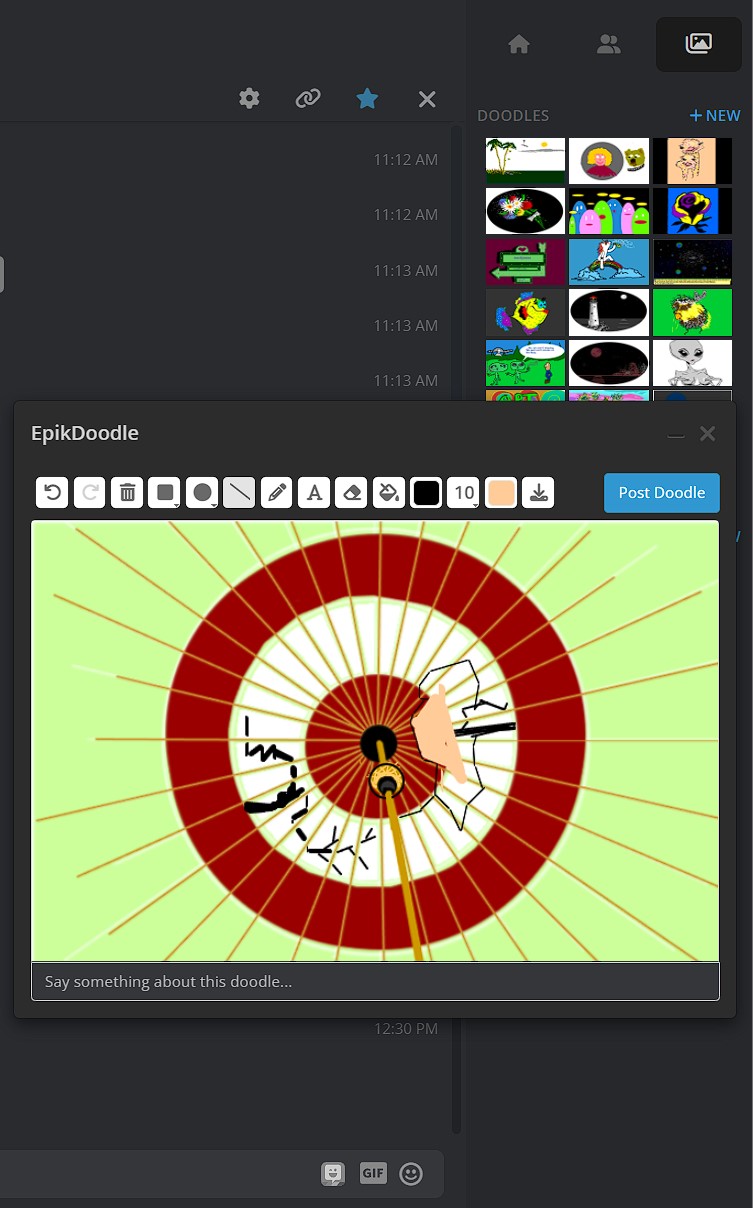Screen dimensions: 753x1208
Task: Switch to the home tab
Action: coord(518,44)
